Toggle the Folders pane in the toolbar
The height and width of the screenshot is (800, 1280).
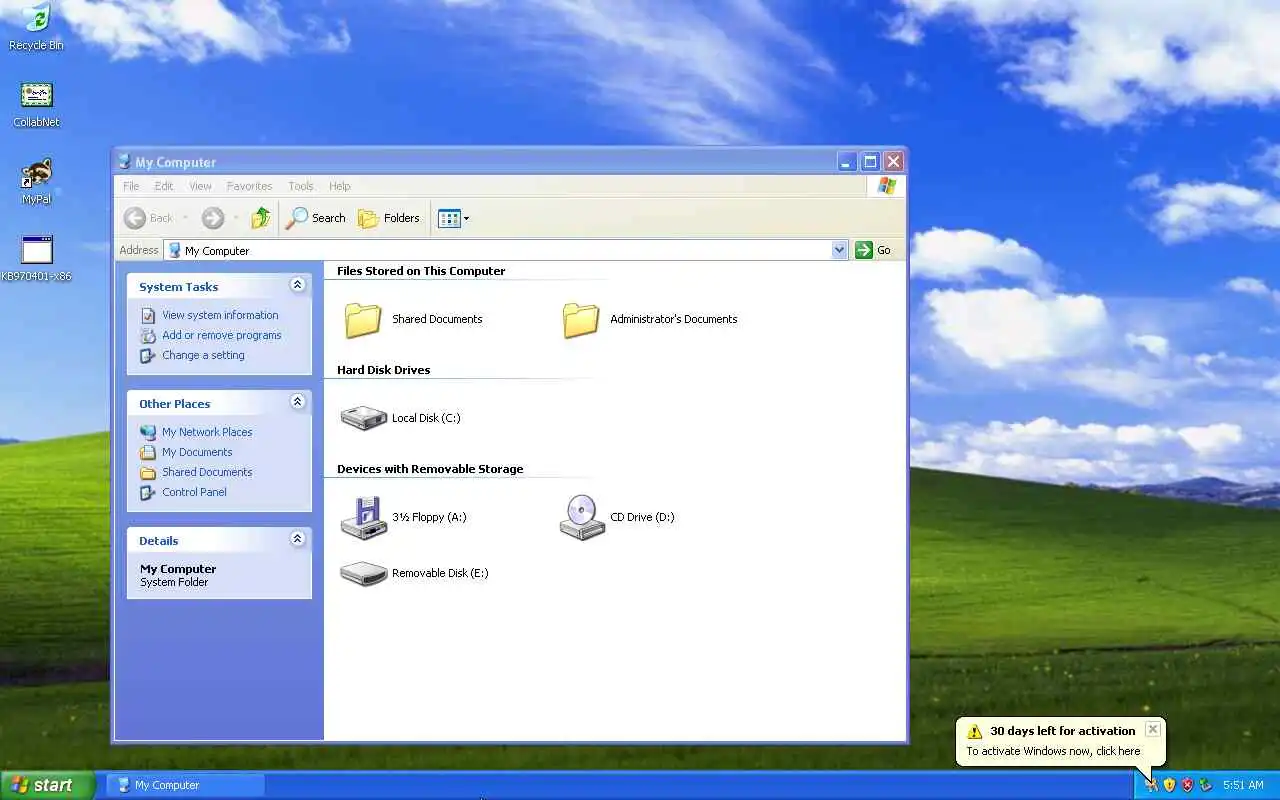[x=388, y=218]
